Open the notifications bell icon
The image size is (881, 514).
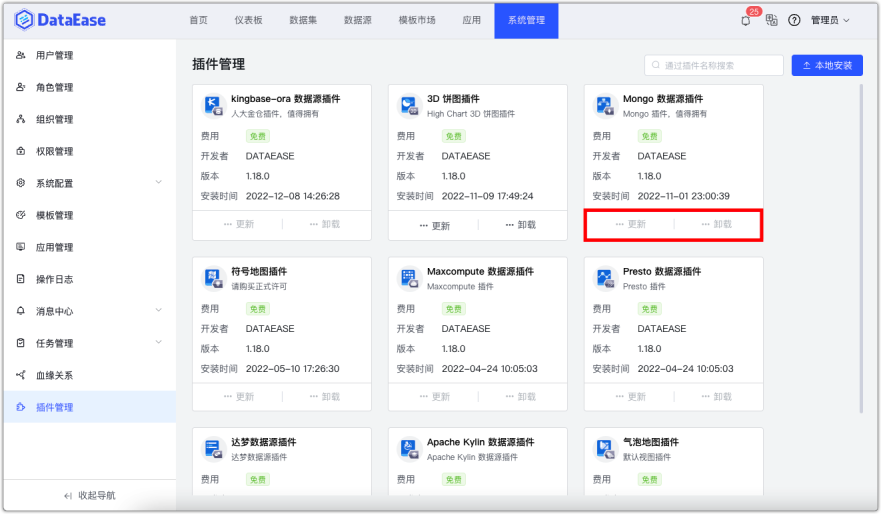pos(746,21)
